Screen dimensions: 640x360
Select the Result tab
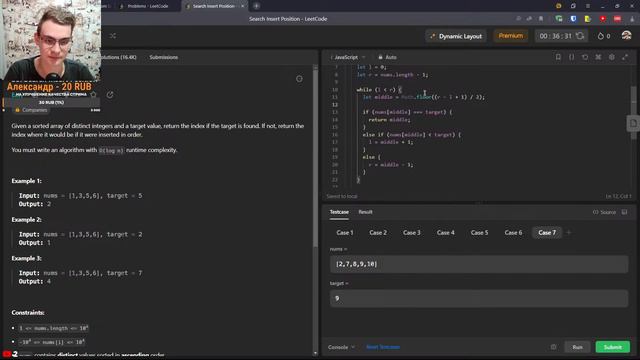[x=365, y=212]
